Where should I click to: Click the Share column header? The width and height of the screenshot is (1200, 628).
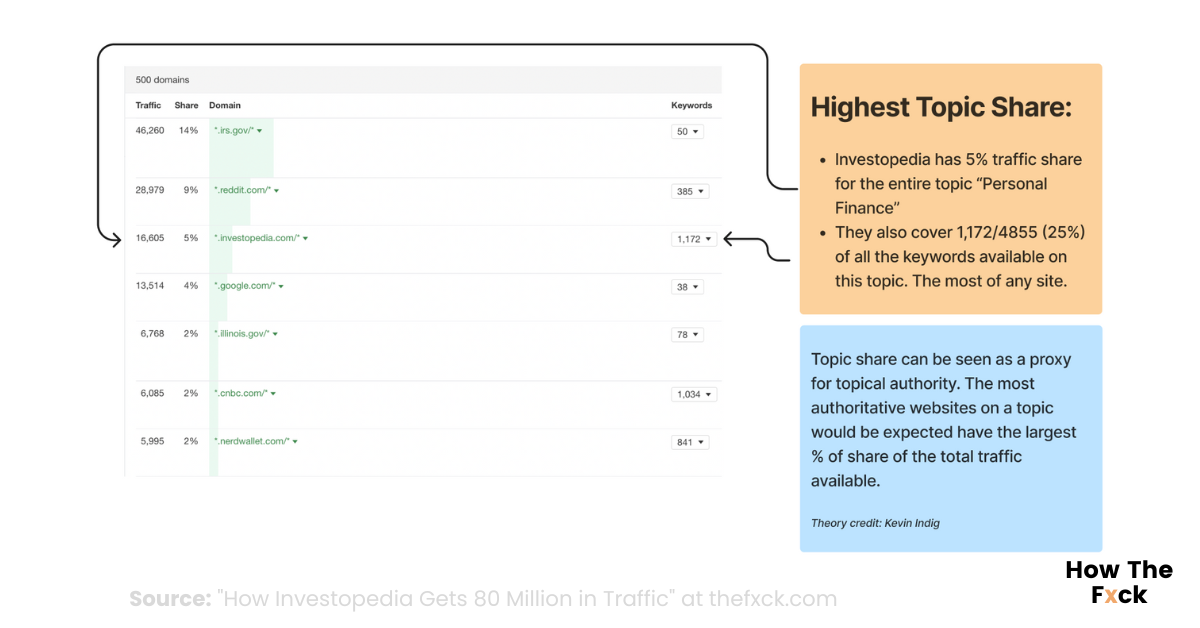(x=186, y=105)
